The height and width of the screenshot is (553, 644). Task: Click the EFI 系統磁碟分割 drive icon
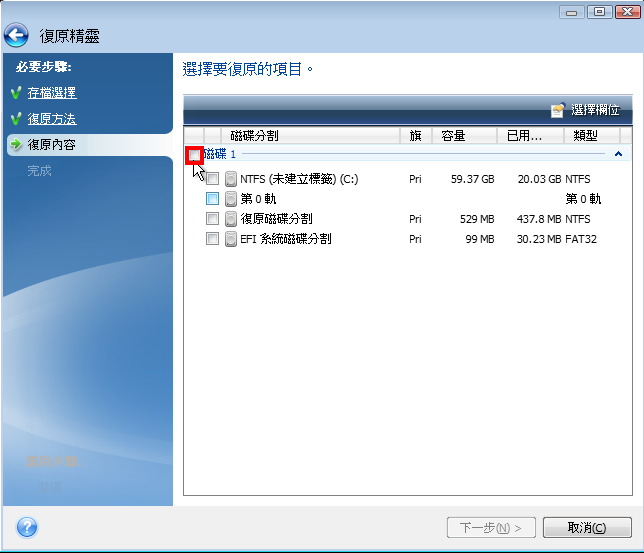(231, 239)
